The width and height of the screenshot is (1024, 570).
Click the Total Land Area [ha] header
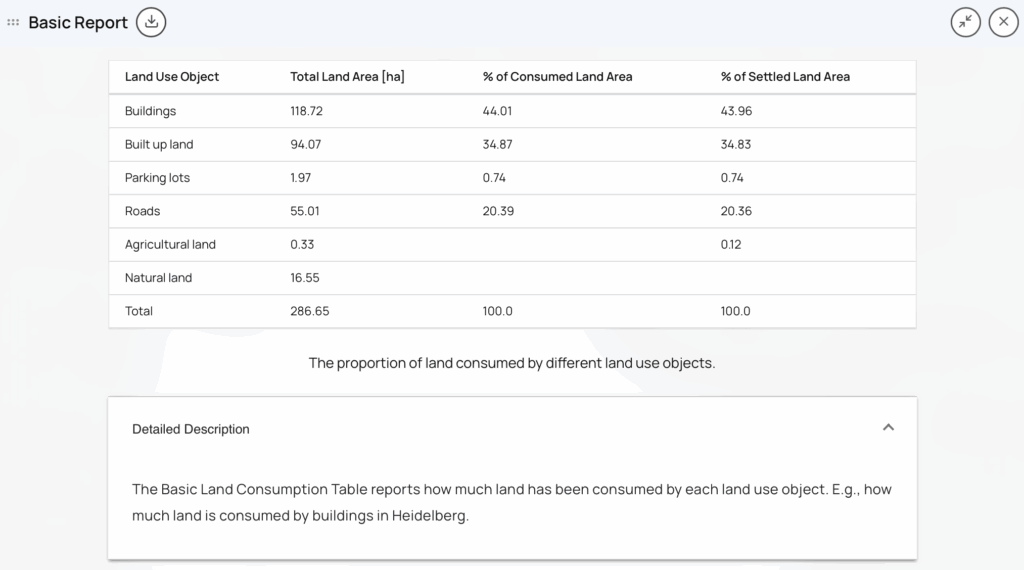347,77
